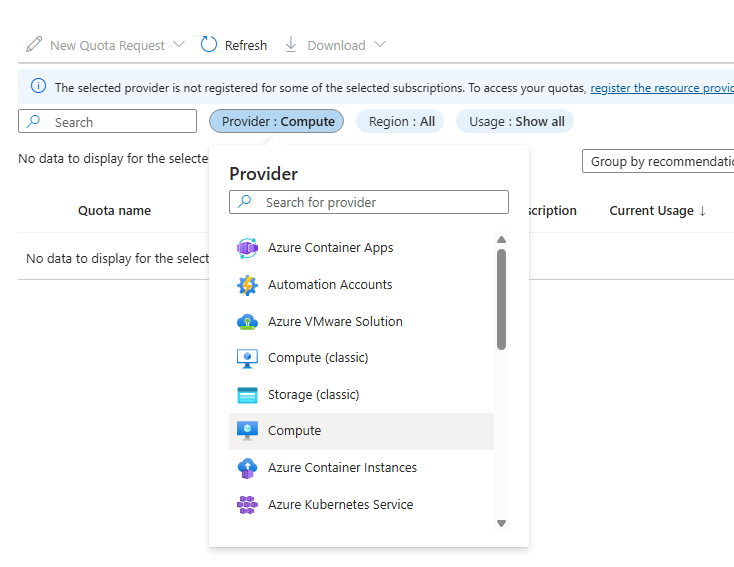Select Azure Kubernetes Service provider
This screenshot has width=734, height=567.
pyautogui.click(x=361, y=505)
